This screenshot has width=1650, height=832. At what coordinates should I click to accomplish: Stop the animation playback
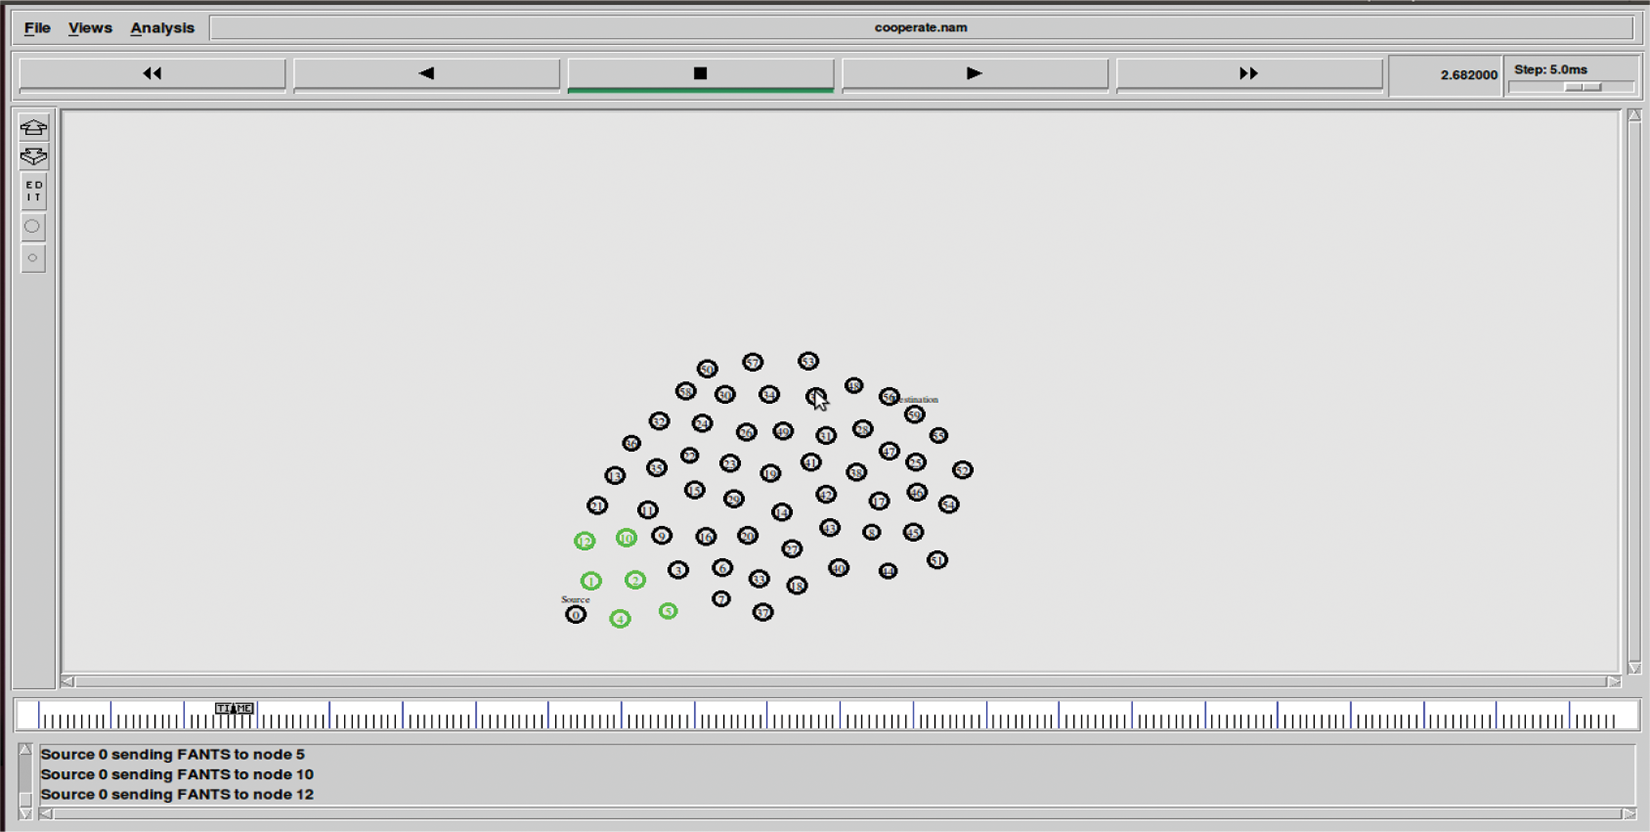700,73
